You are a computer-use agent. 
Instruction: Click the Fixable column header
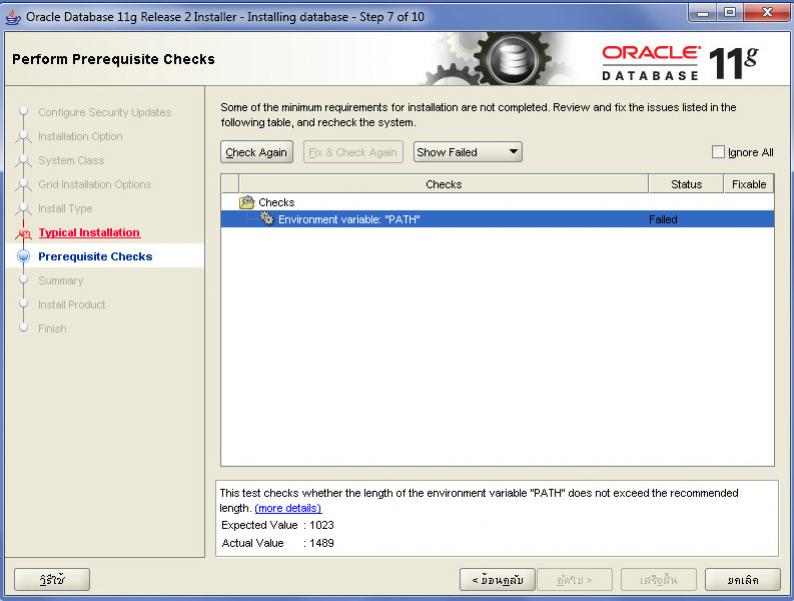coord(749,184)
